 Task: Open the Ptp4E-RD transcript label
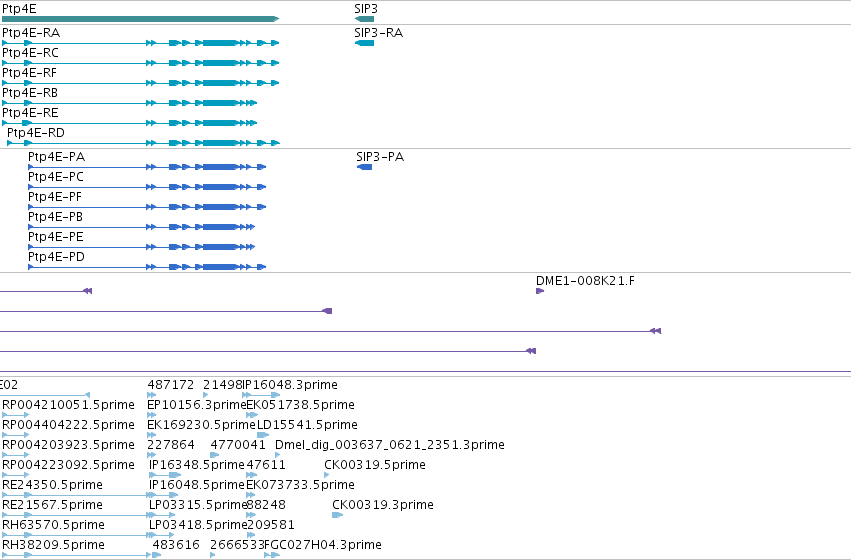click(x=36, y=133)
